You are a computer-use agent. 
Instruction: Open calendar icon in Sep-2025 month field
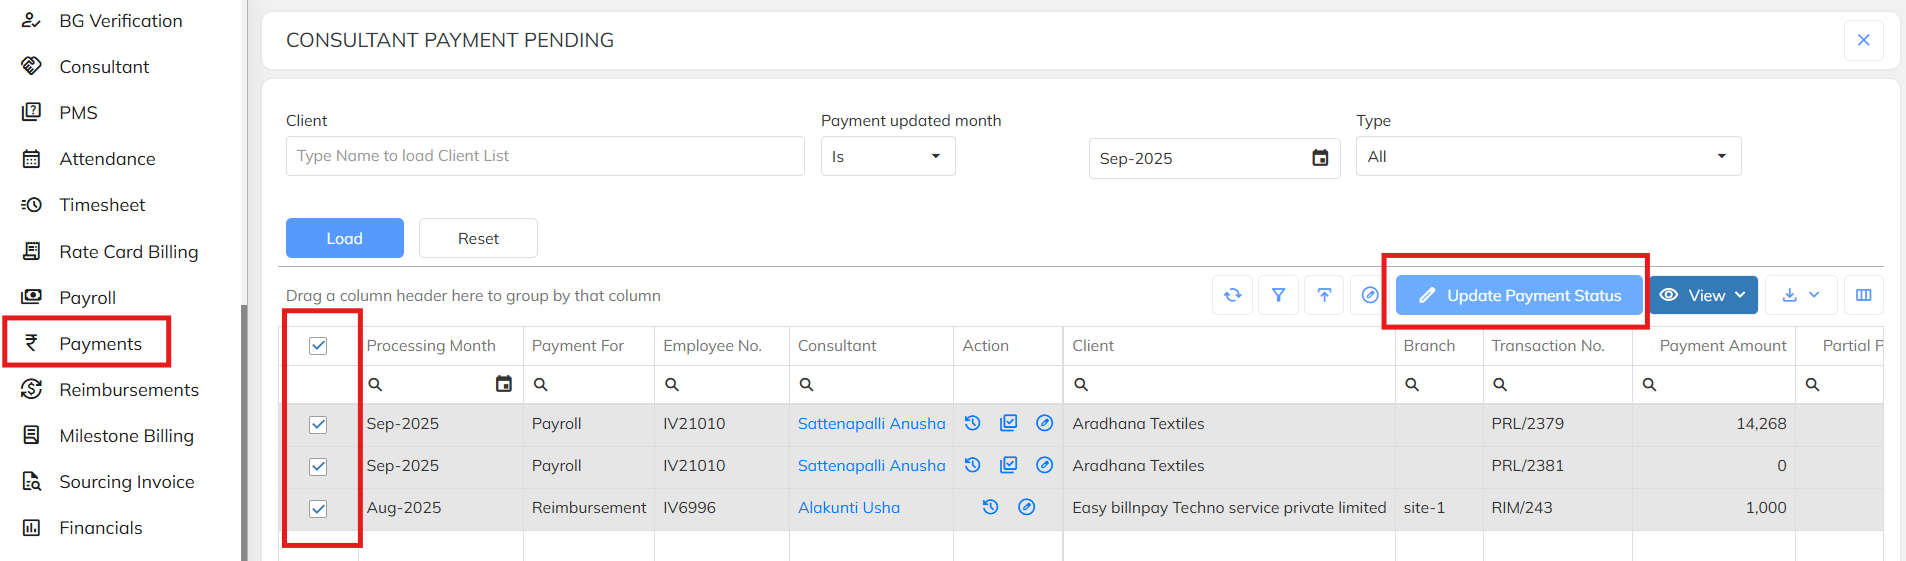tap(1320, 158)
